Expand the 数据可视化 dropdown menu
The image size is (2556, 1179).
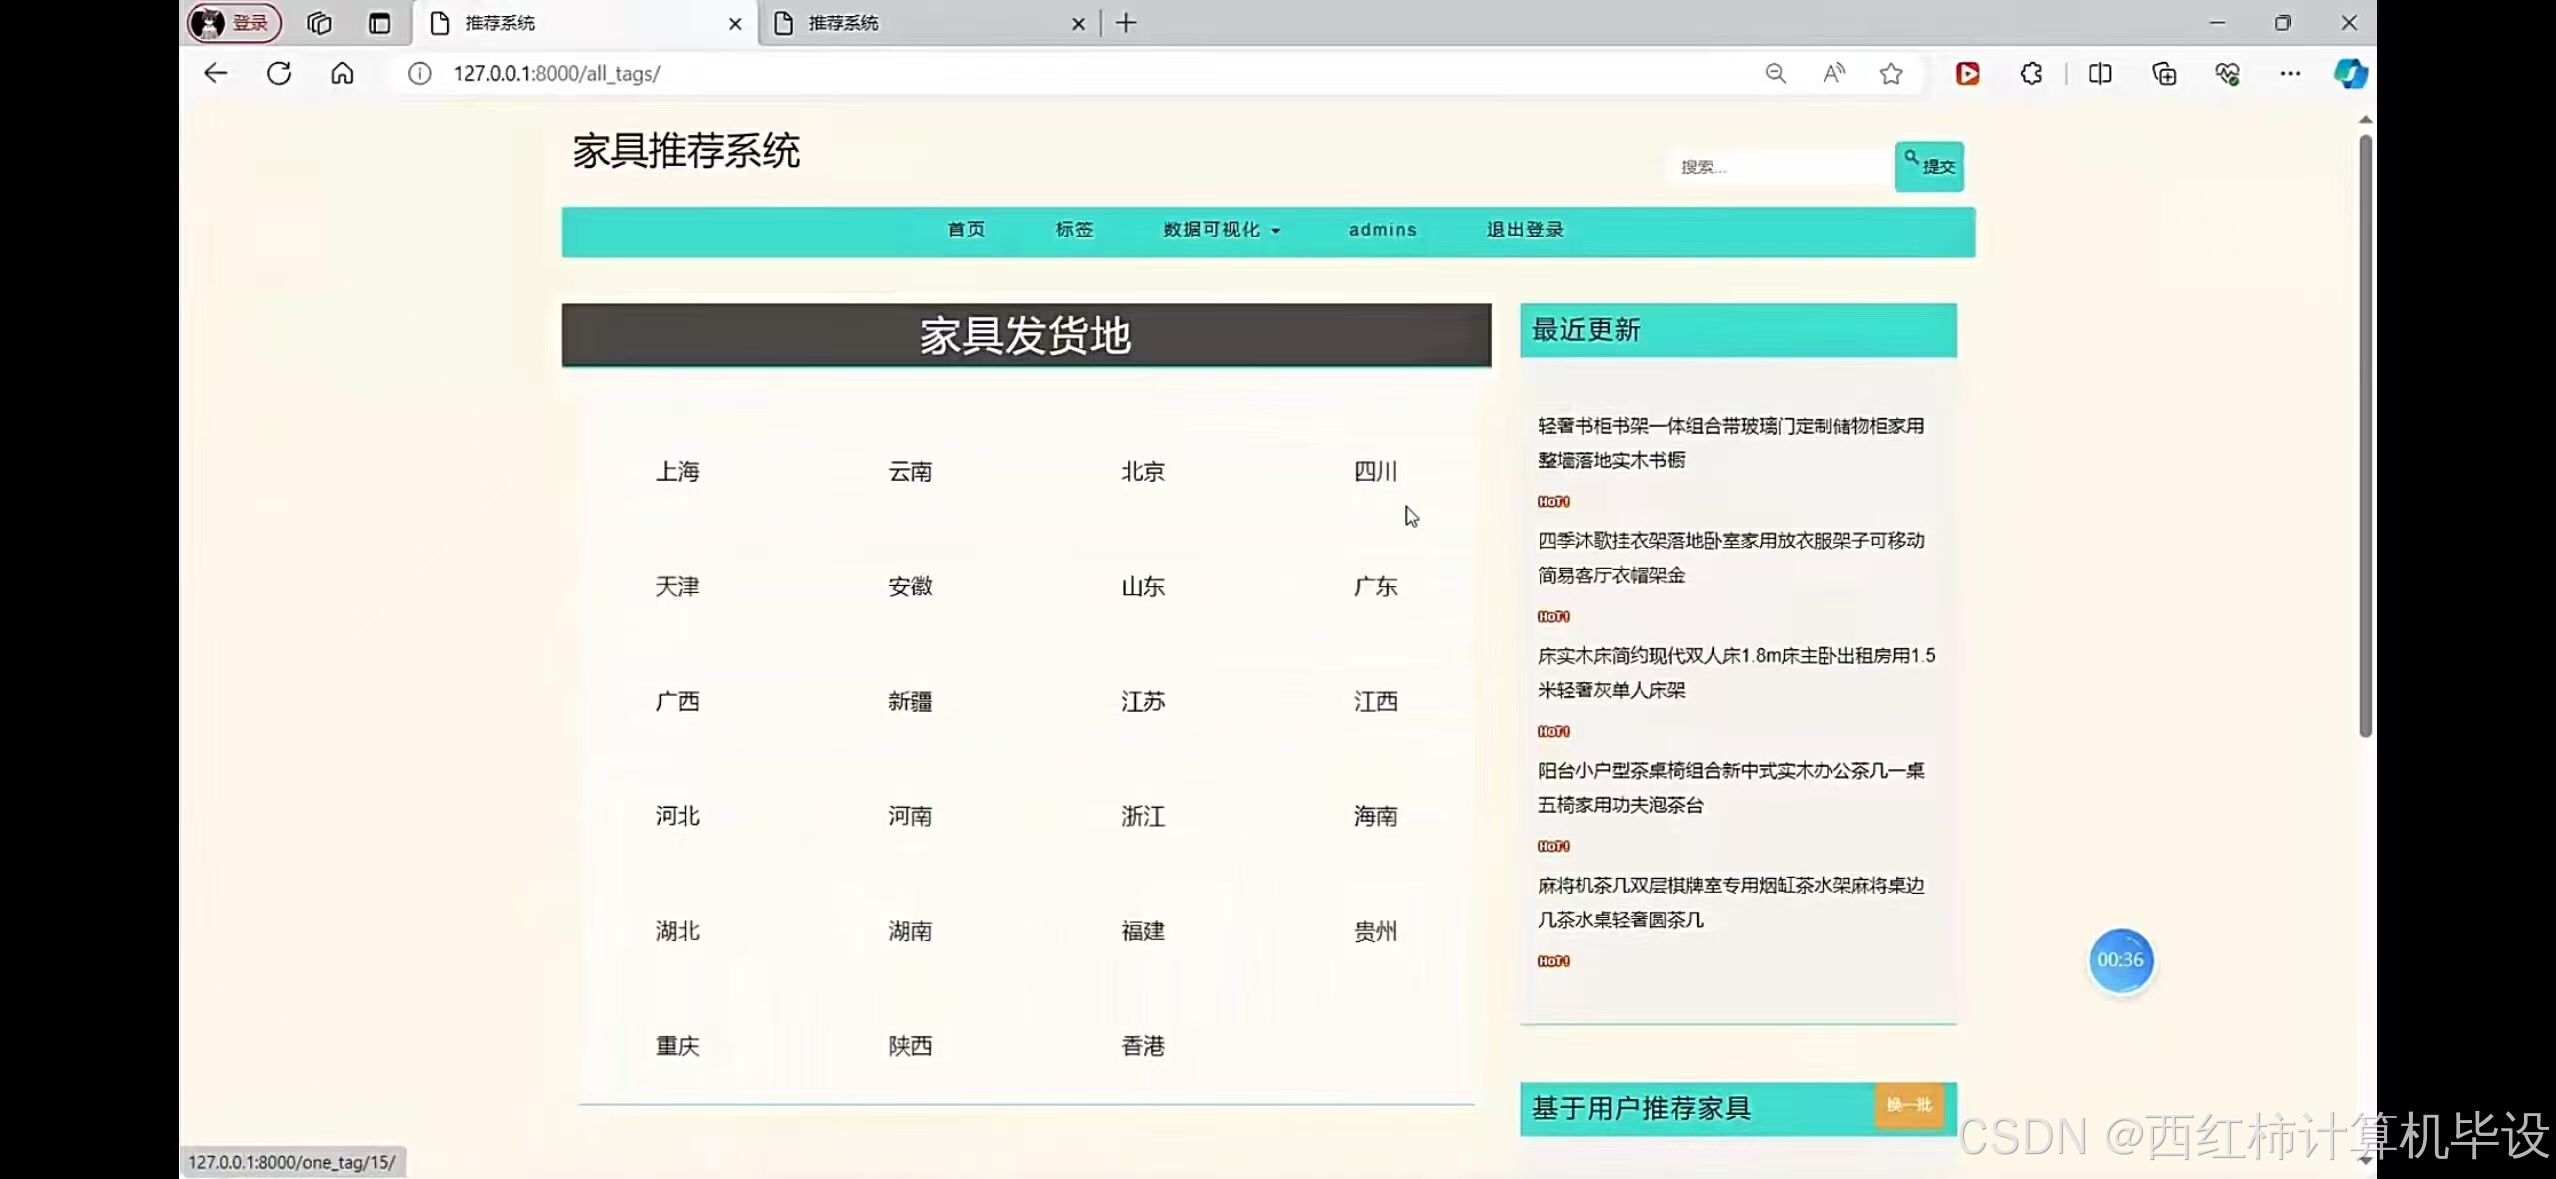pos(1220,230)
